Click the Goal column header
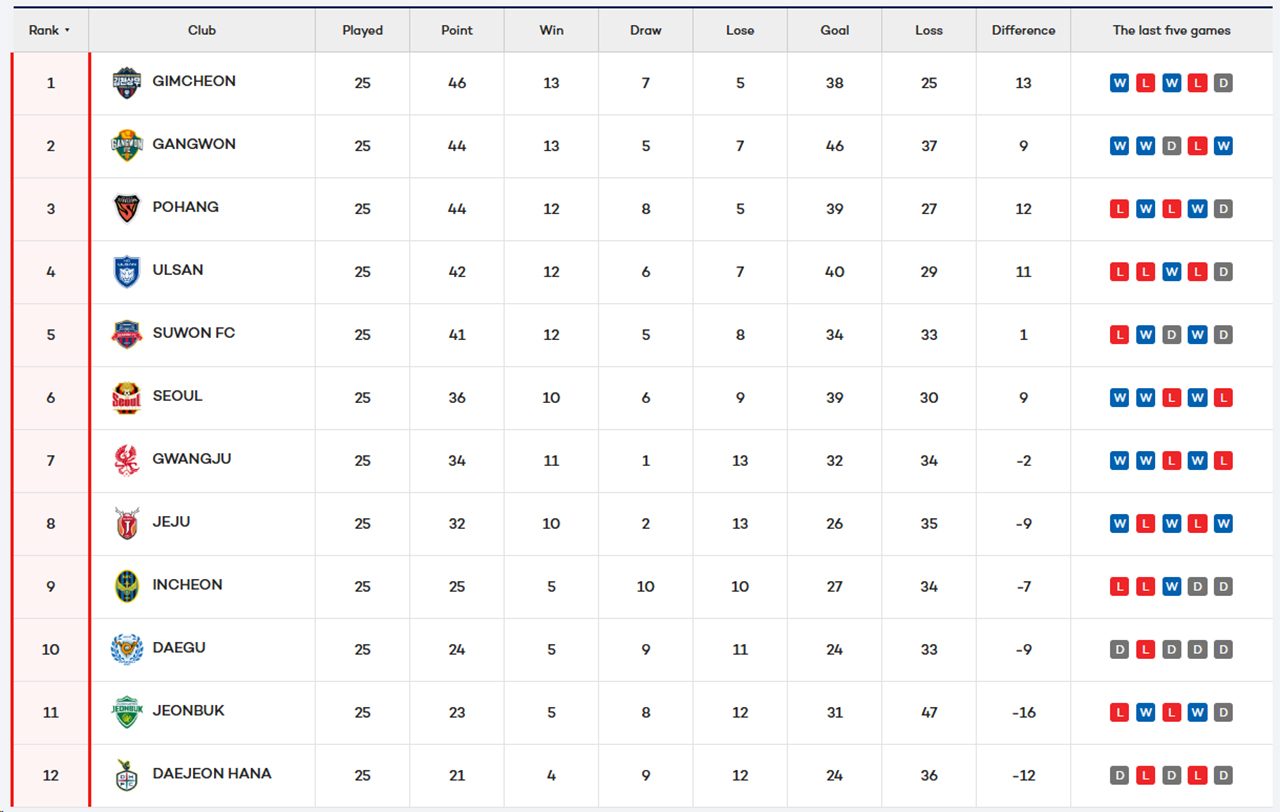 tap(835, 31)
